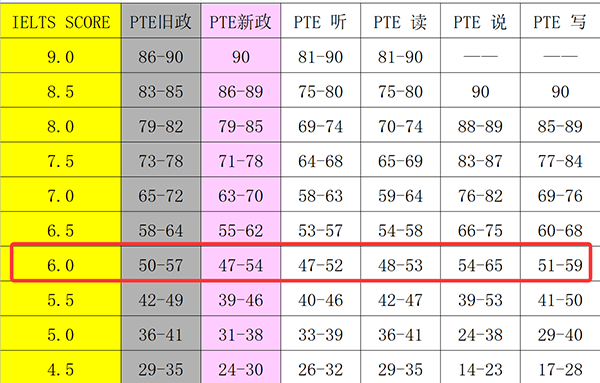Click the PTE 说 header cell

click(x=480, y=21)
